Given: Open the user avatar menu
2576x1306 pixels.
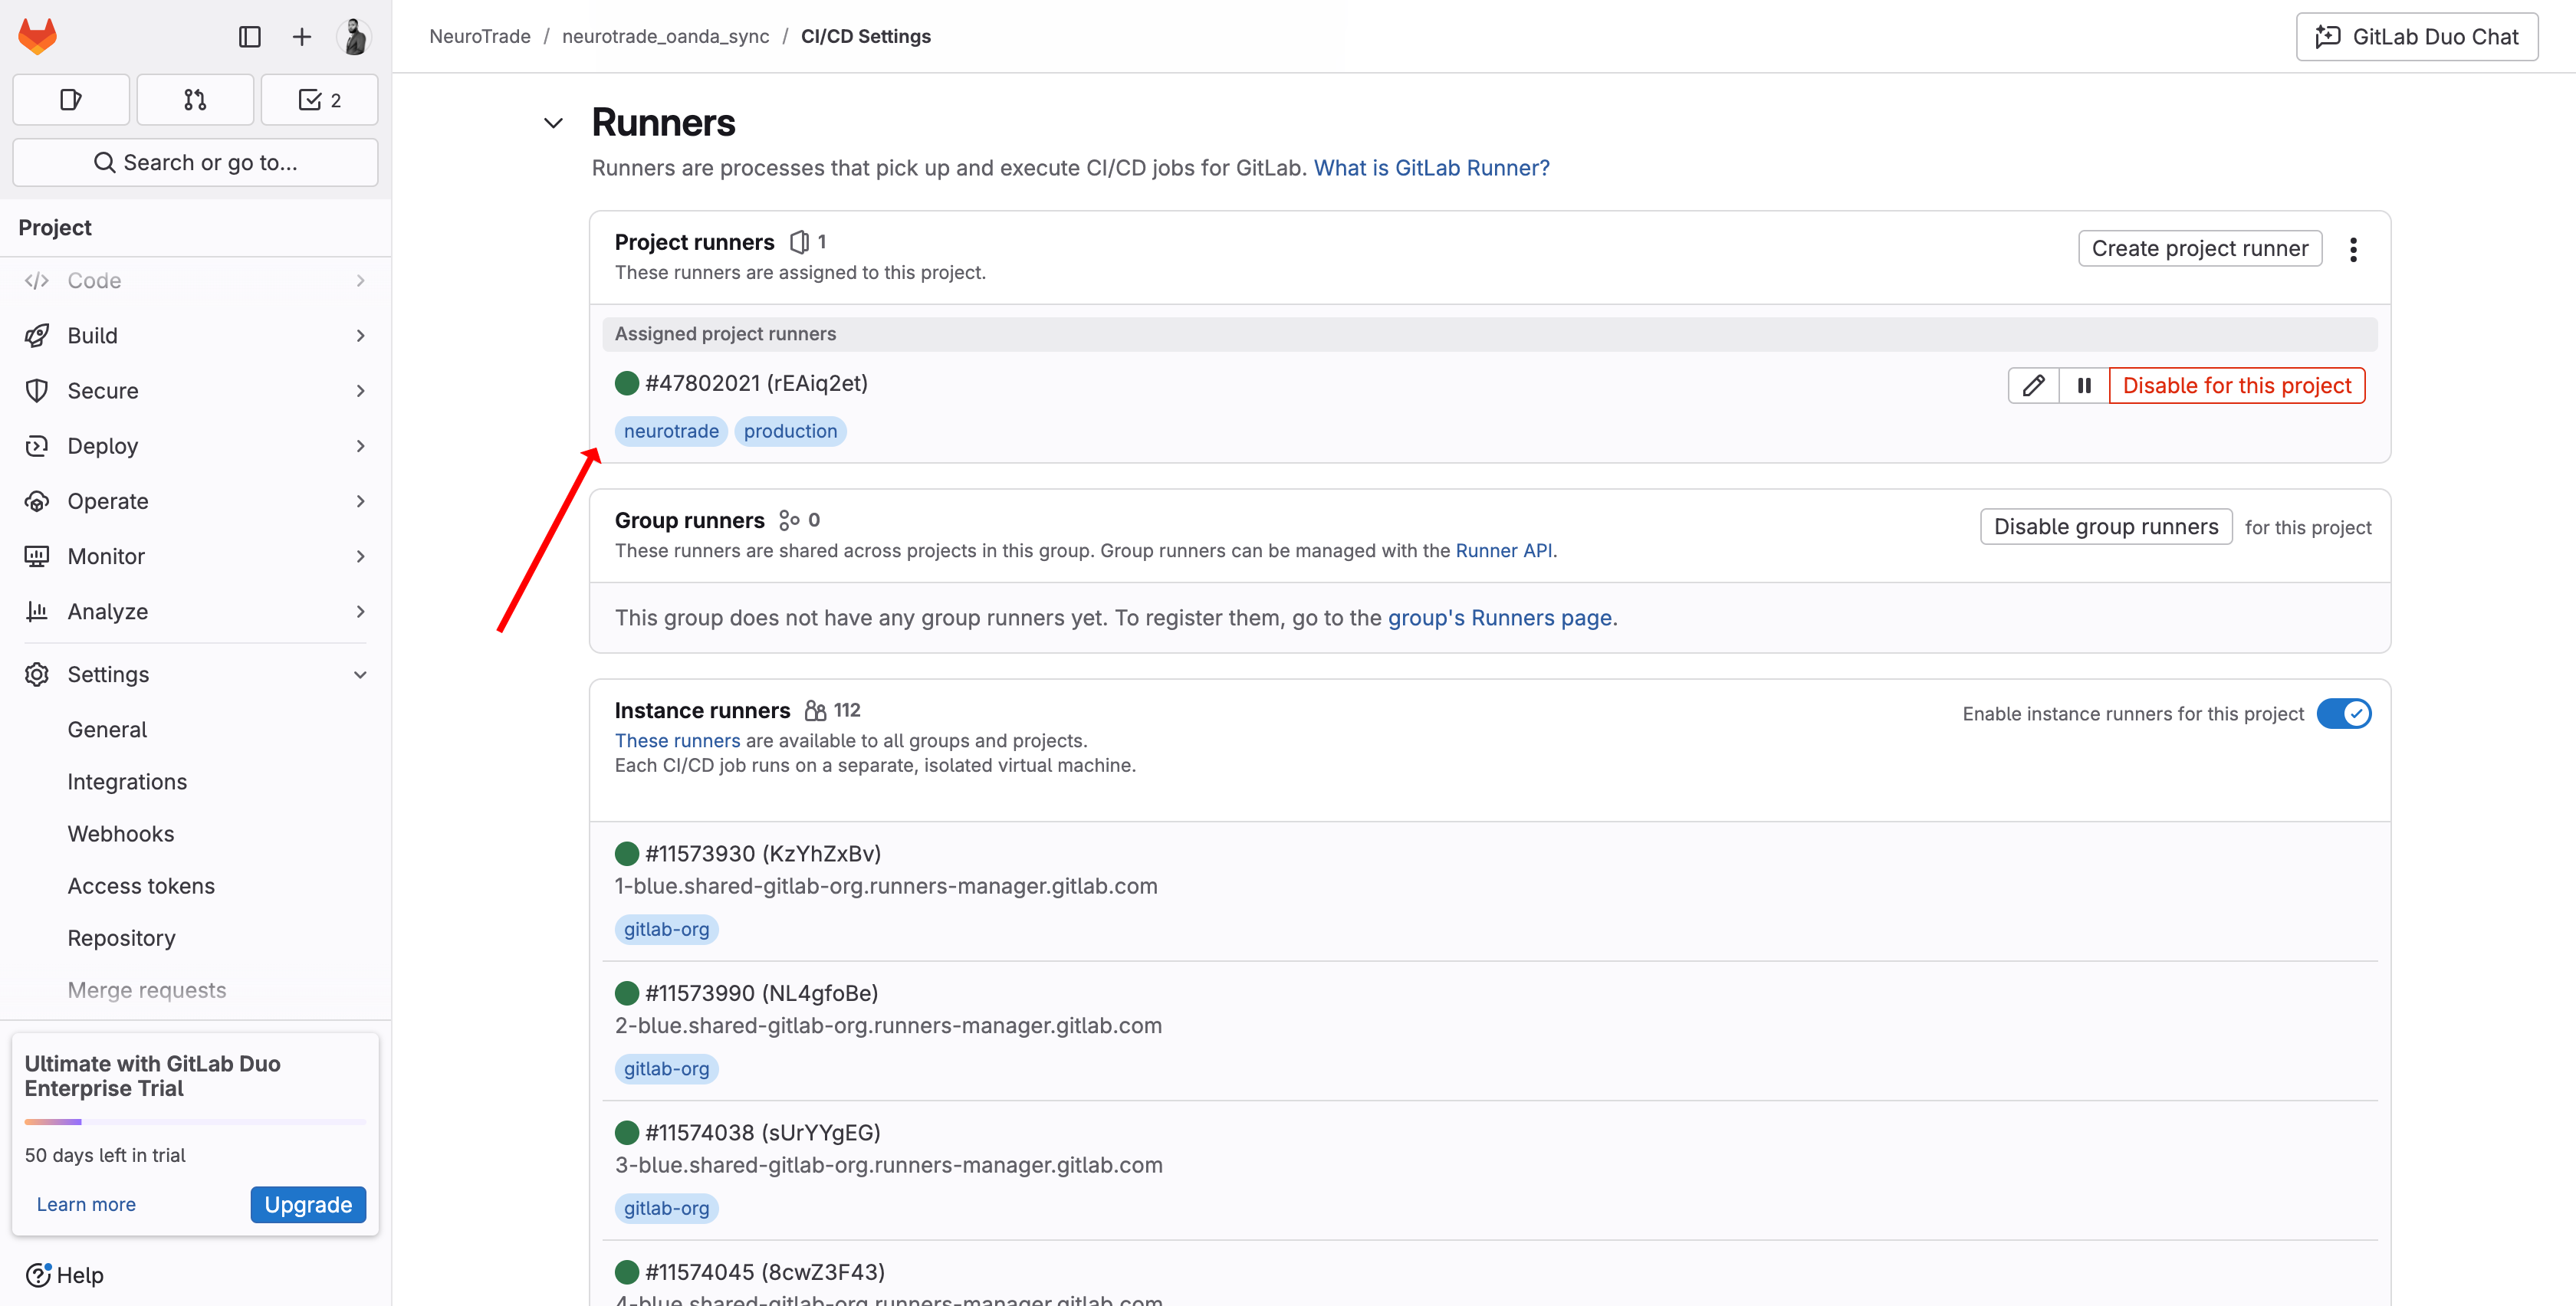Looking at the screenshot, I should [354, 37].
